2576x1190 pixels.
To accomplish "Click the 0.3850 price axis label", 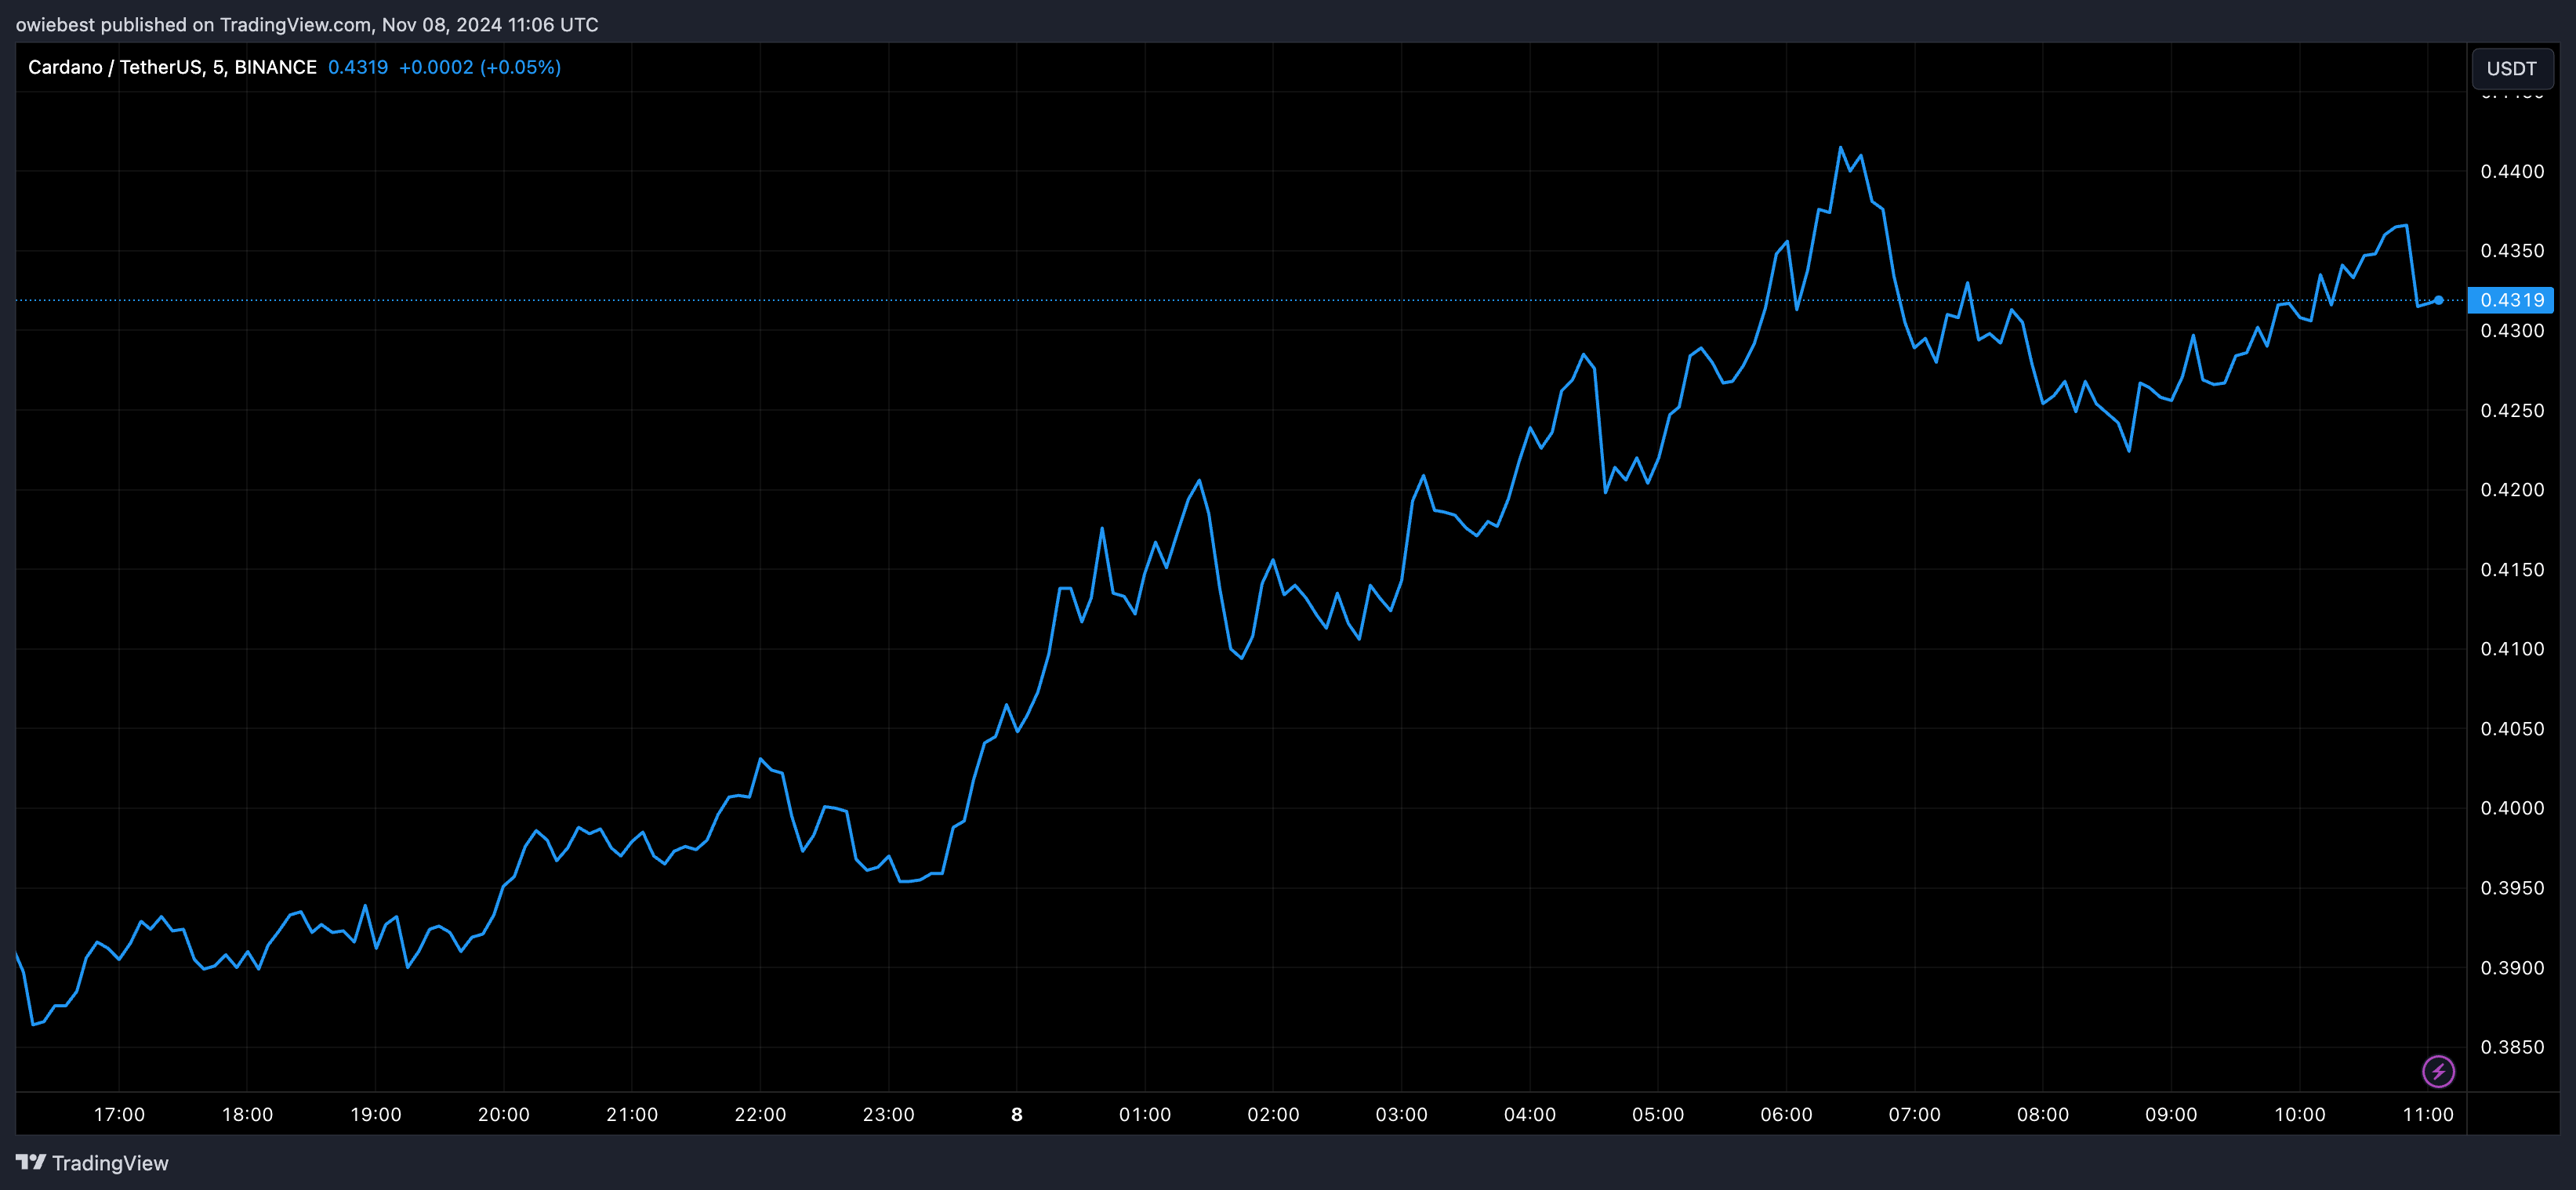I will pyautogui.click(x=2512, y=1047).
